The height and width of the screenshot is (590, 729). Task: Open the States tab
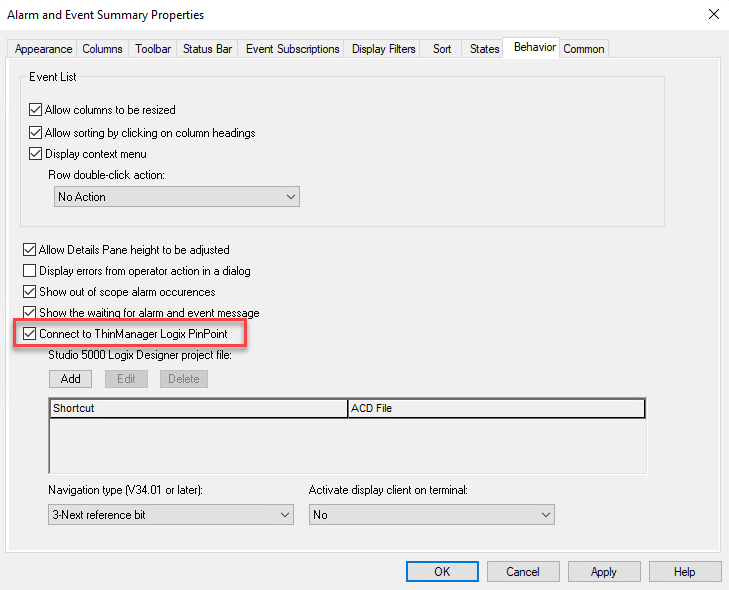tap(484, 49)
